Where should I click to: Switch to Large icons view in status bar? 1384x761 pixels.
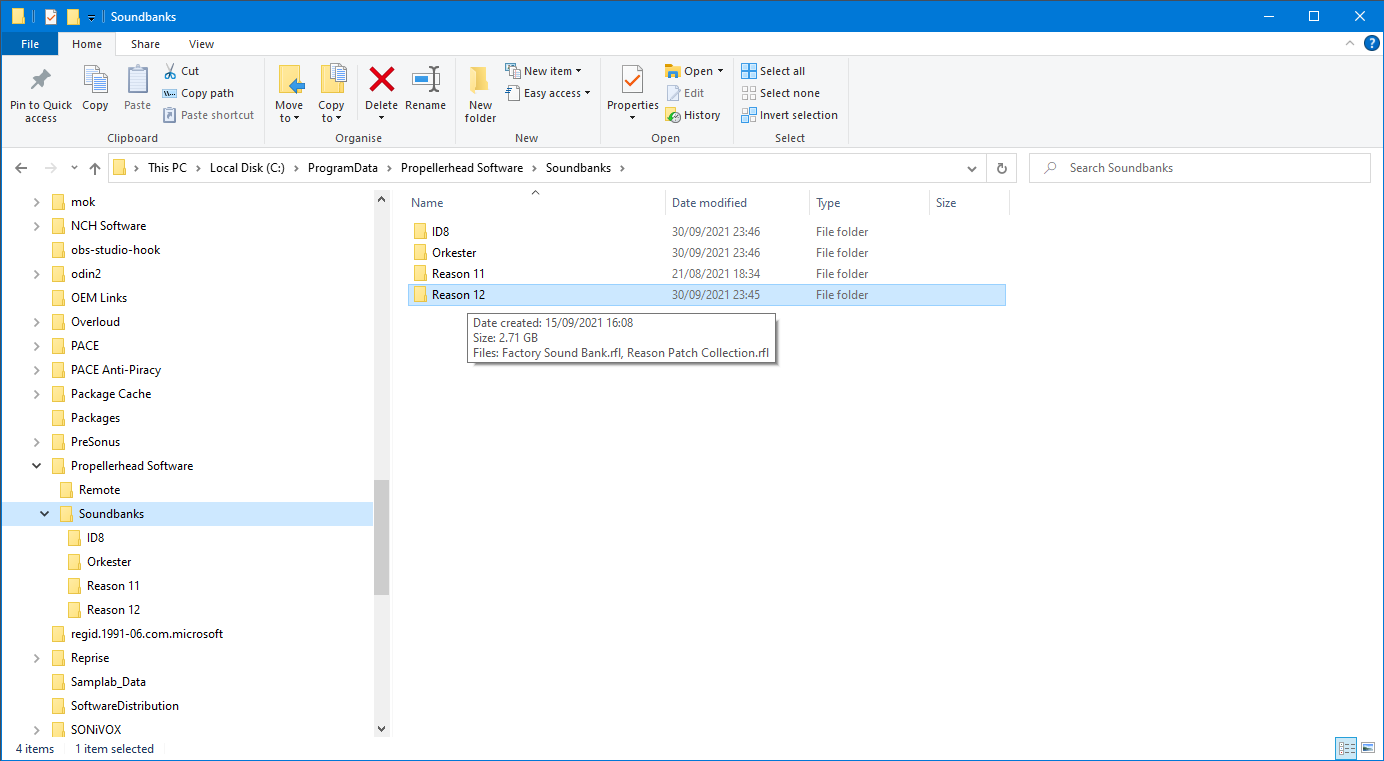[x=1368, y=748]
